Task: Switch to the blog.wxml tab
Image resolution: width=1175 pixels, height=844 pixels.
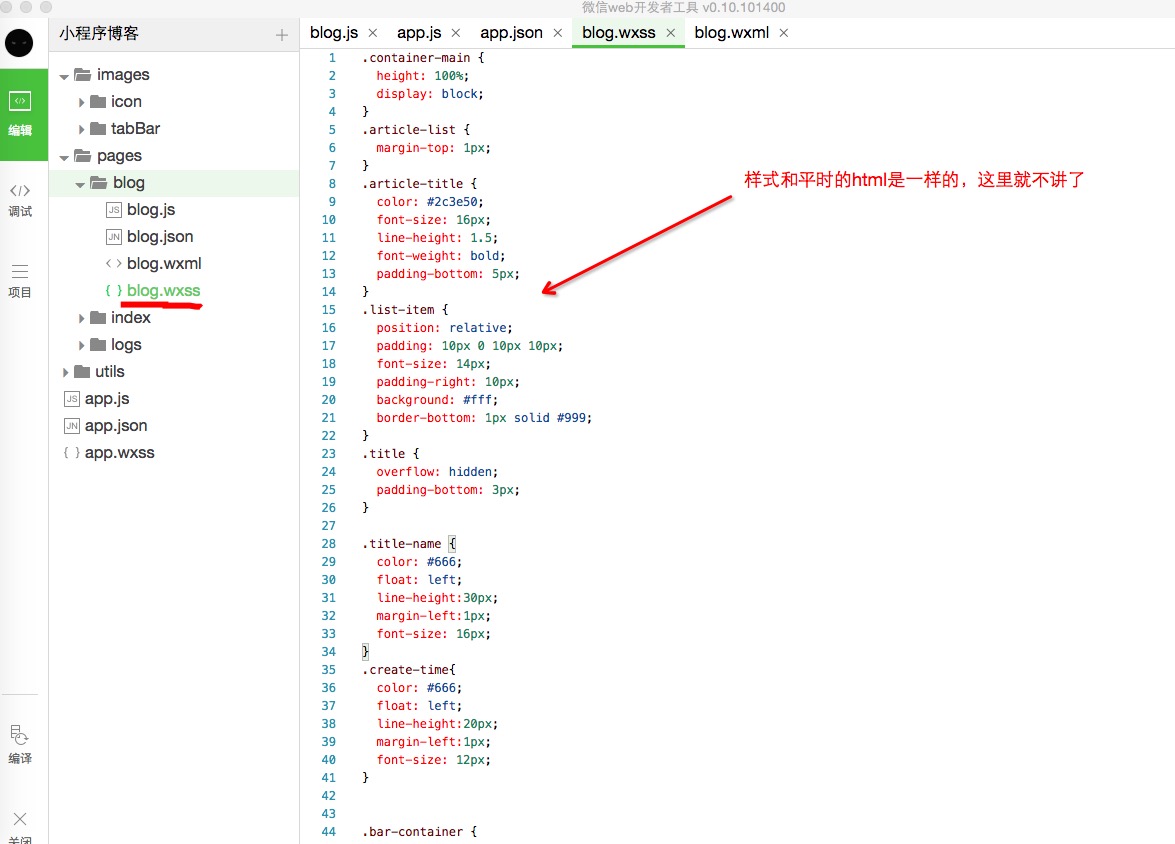Action: (x=731, y=33)
